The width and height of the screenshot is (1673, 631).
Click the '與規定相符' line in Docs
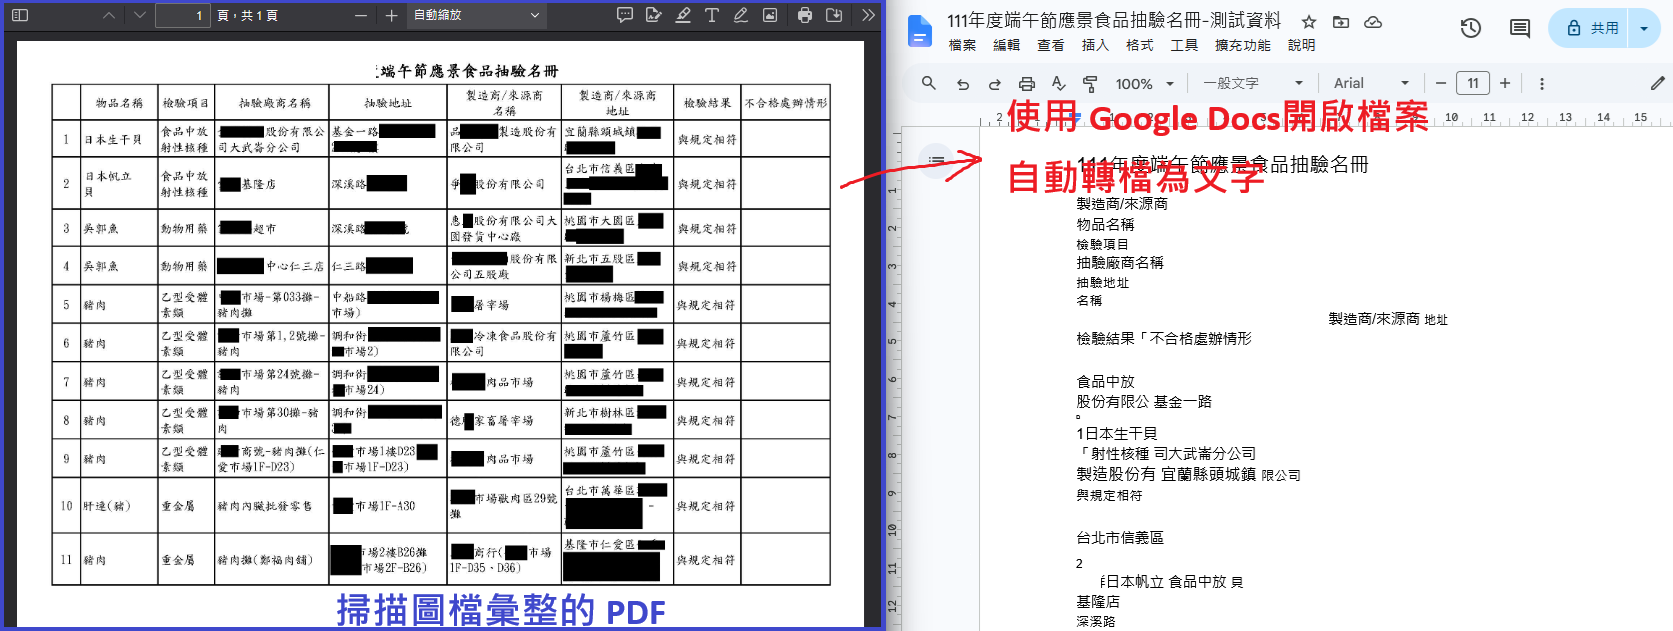[x=1109, y=496]
